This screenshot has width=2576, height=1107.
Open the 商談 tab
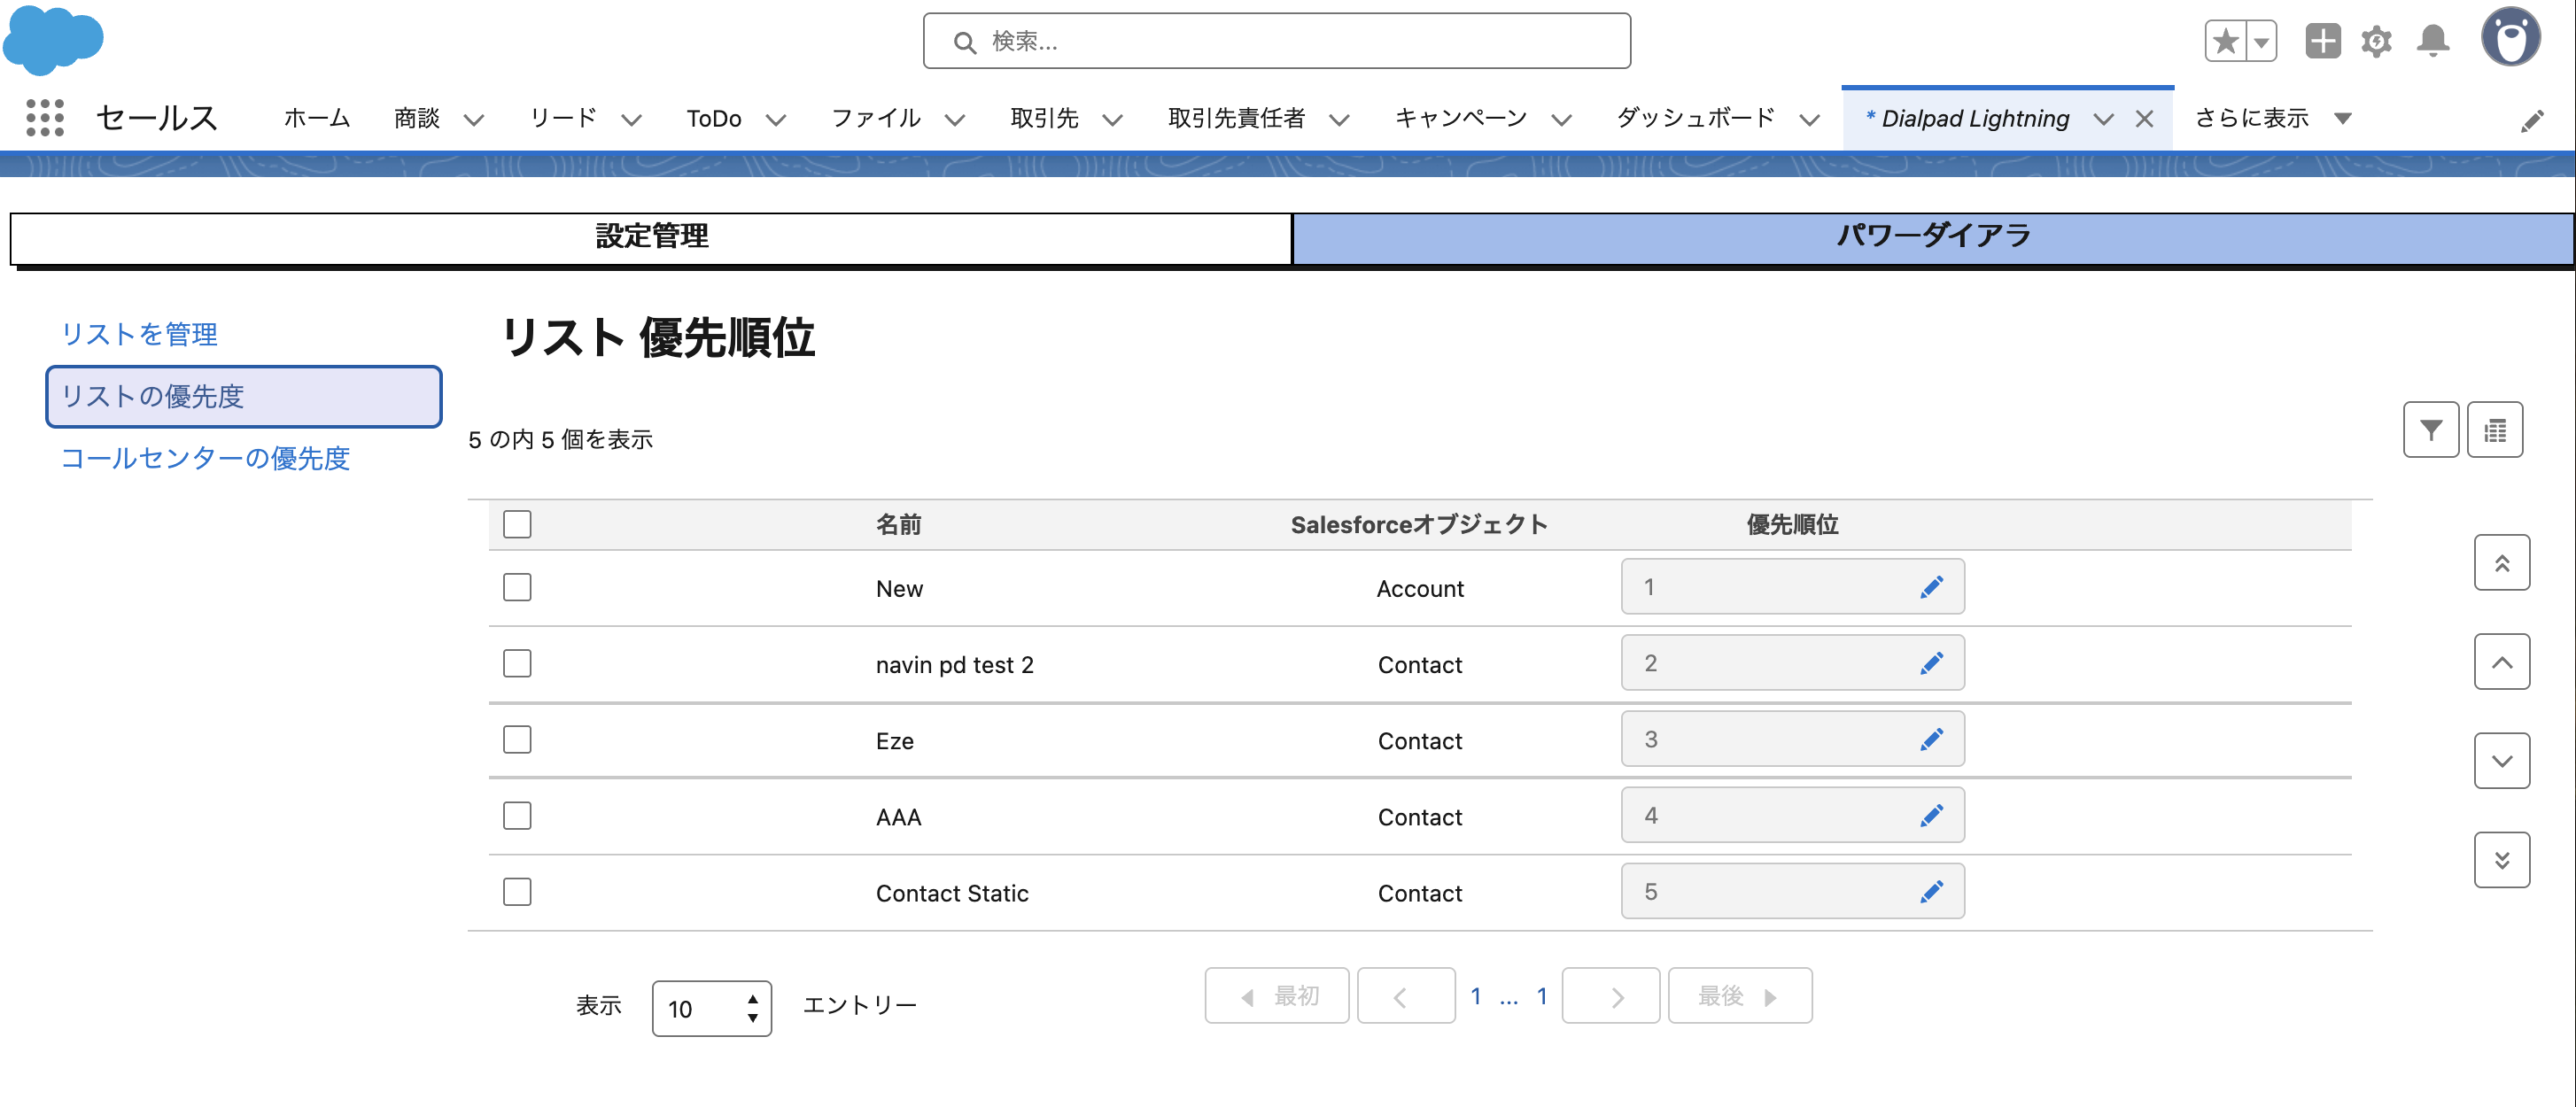coord(417,118)
